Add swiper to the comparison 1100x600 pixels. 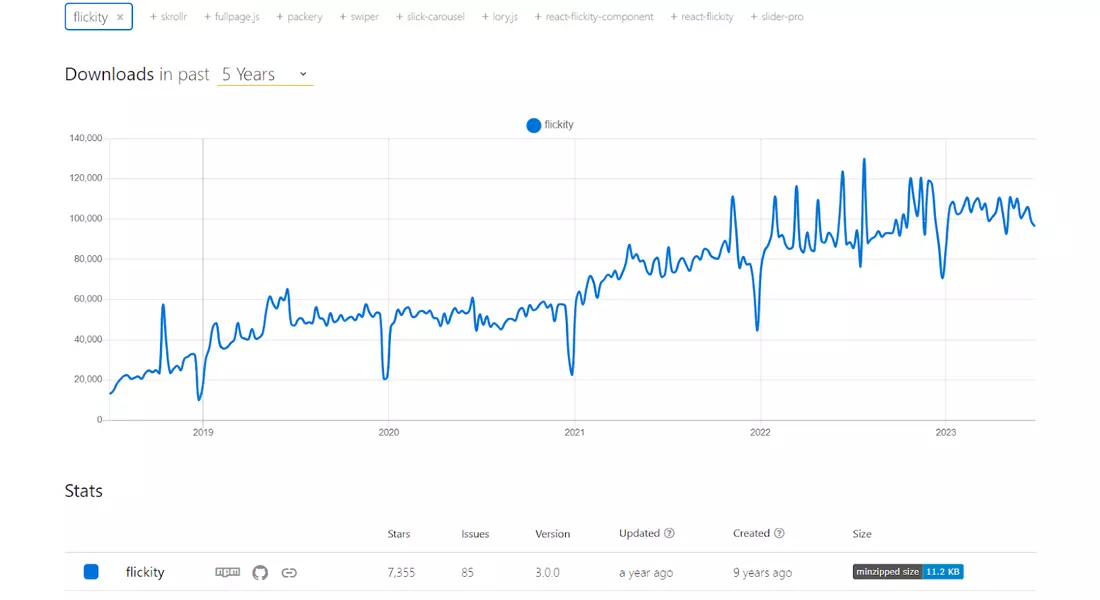point(359,17)
